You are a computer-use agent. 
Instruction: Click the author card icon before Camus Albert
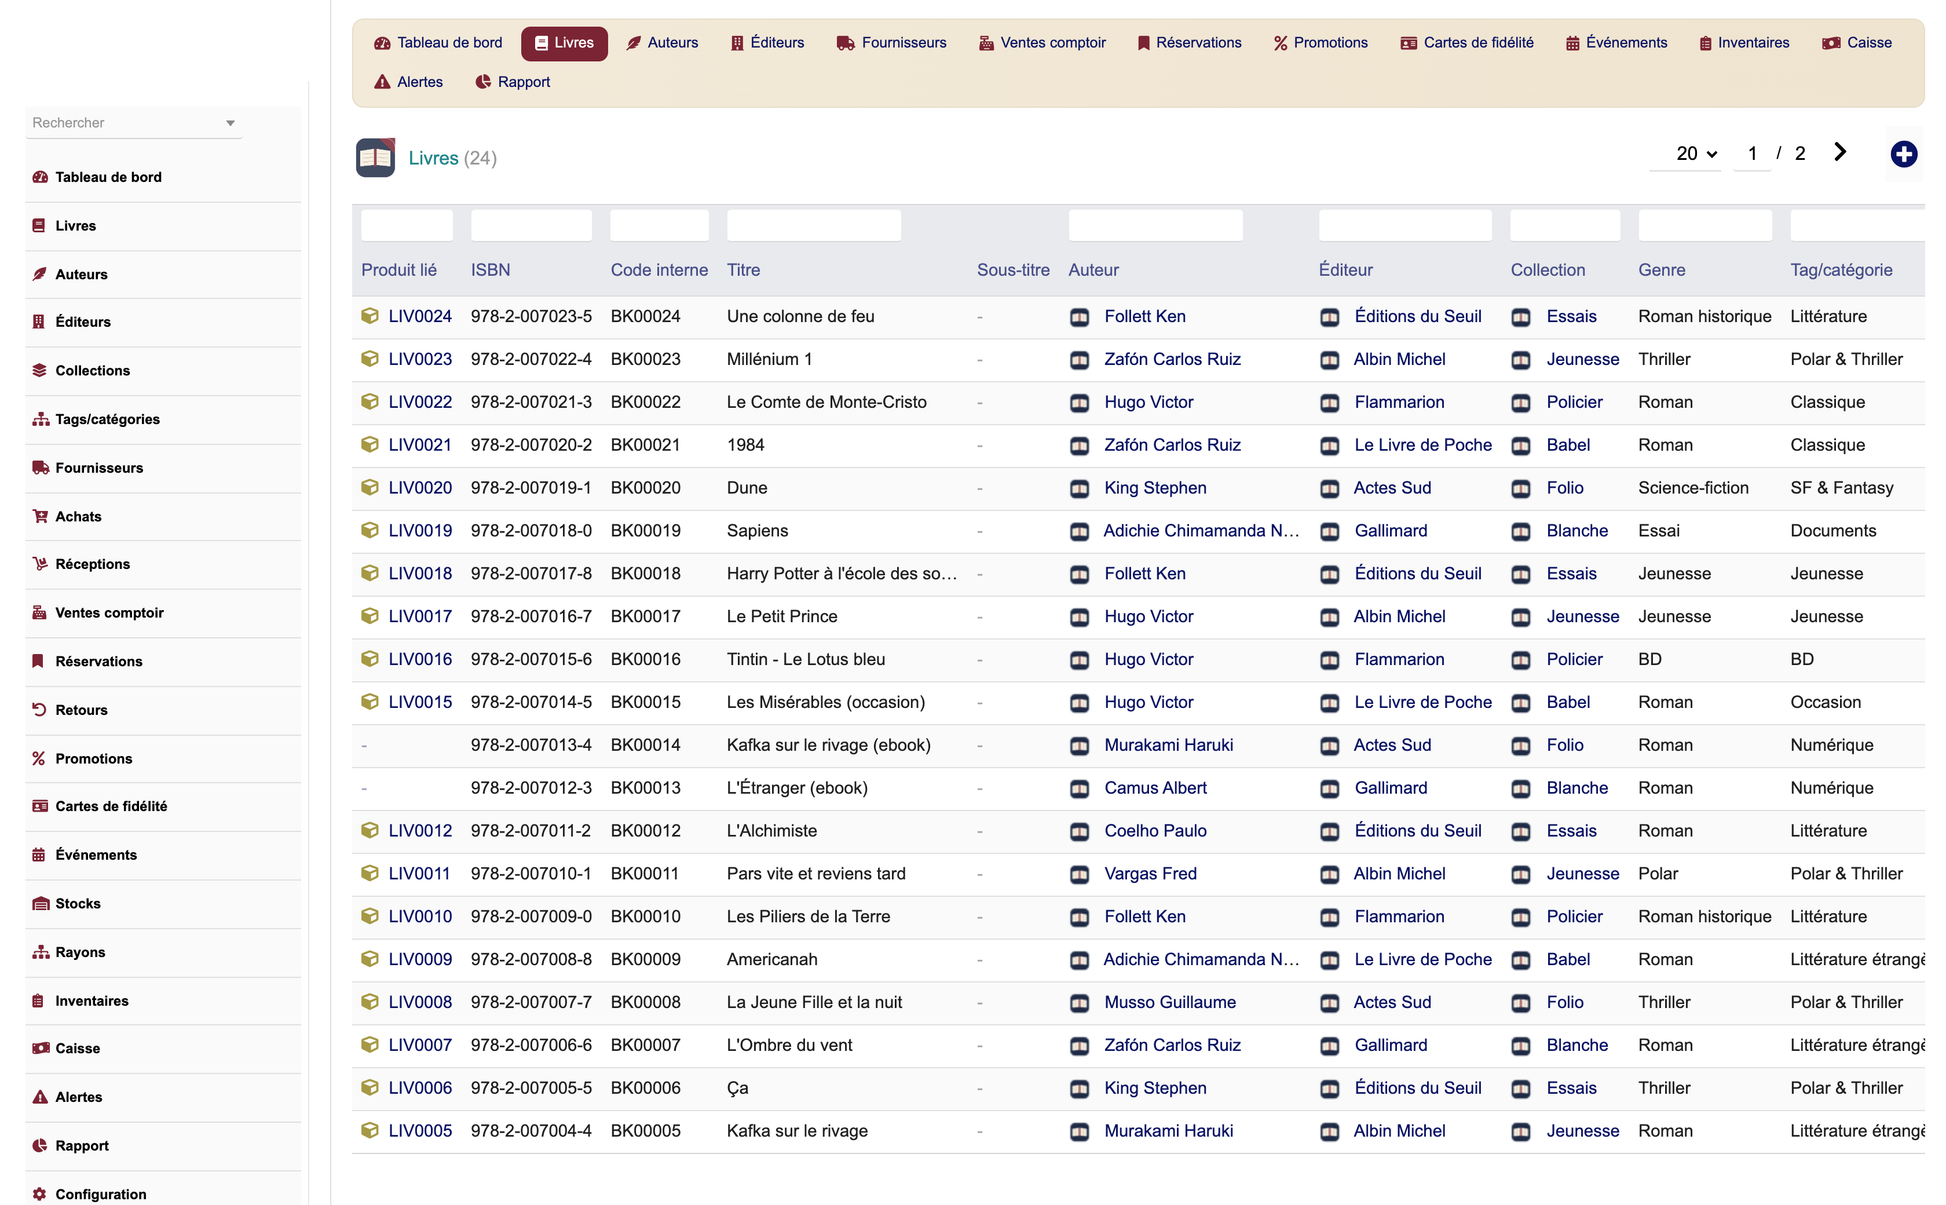click(1079, 788)
